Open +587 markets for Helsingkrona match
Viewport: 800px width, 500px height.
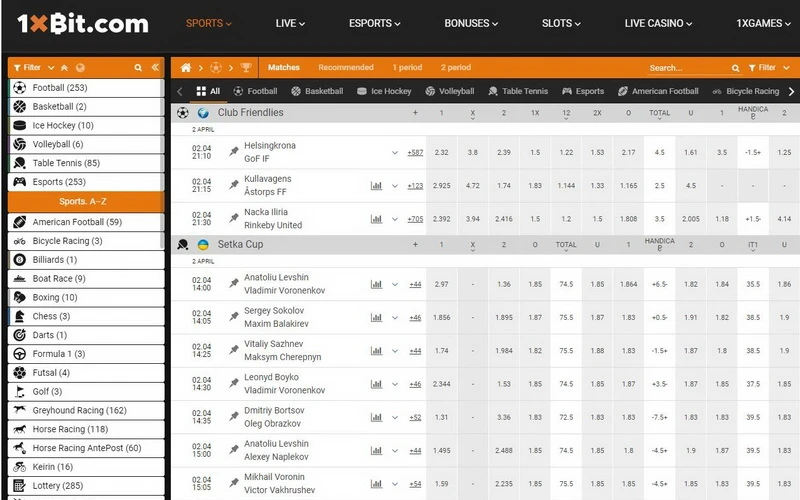415,153
